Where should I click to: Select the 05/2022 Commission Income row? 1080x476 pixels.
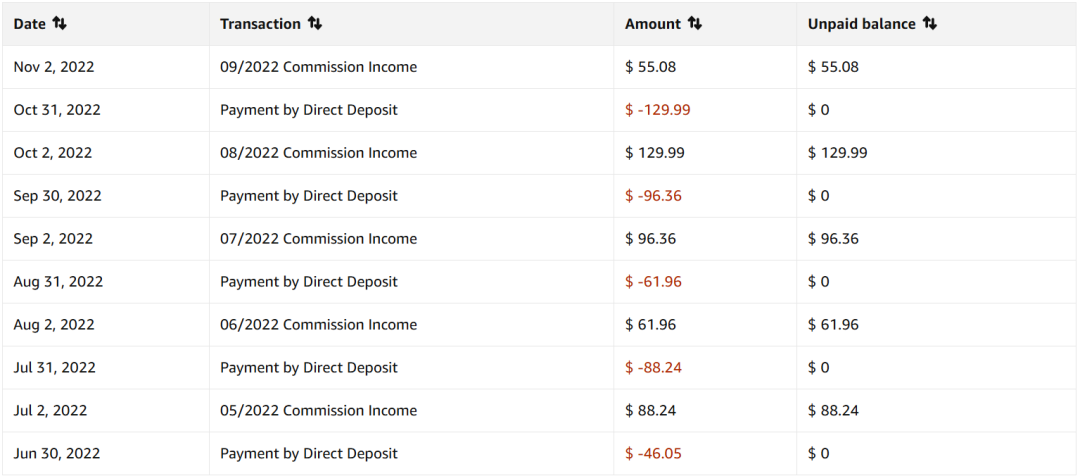318,411
